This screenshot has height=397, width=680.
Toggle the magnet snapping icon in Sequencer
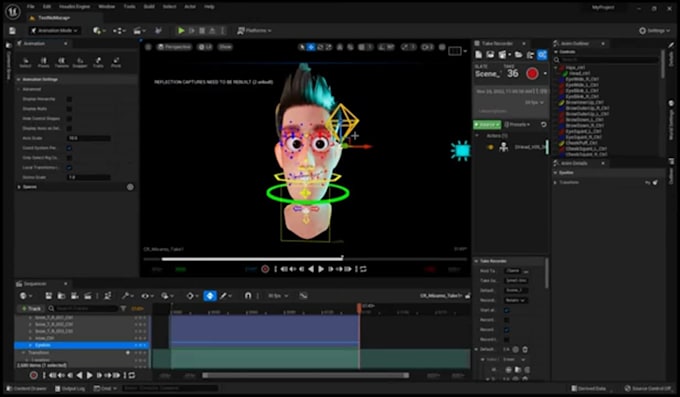pos(248,296)
